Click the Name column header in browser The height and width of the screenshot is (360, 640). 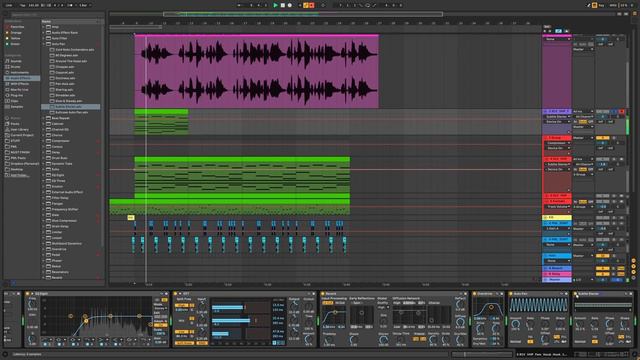pyautogui.click(x=47, y=21)
